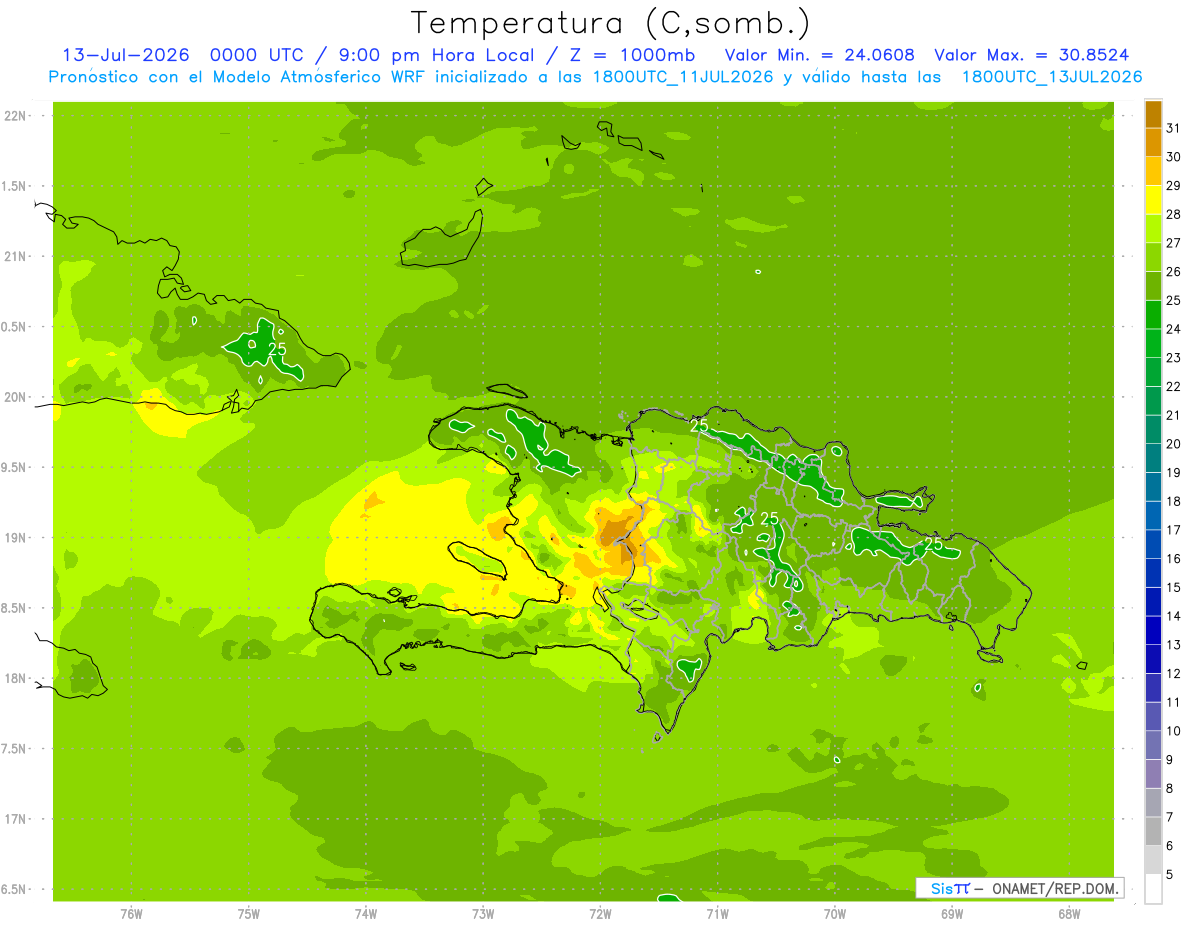This screenshot has width=1200, height=927.
Task: Click the dark orange legend swatch above 31
Action: [1153, 114]
